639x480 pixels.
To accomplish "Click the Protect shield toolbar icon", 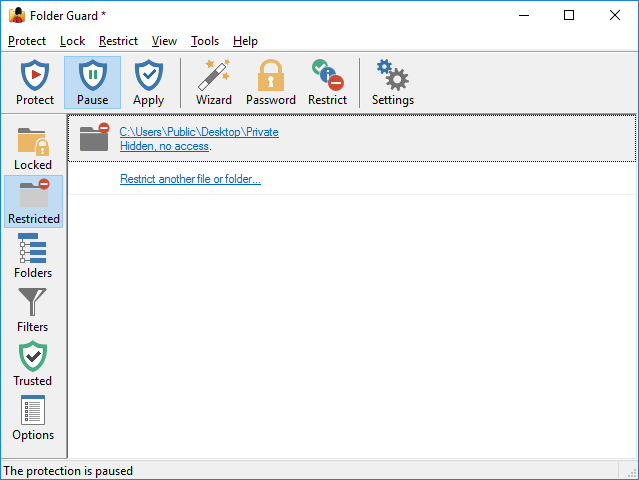I will tap(35, 82).
